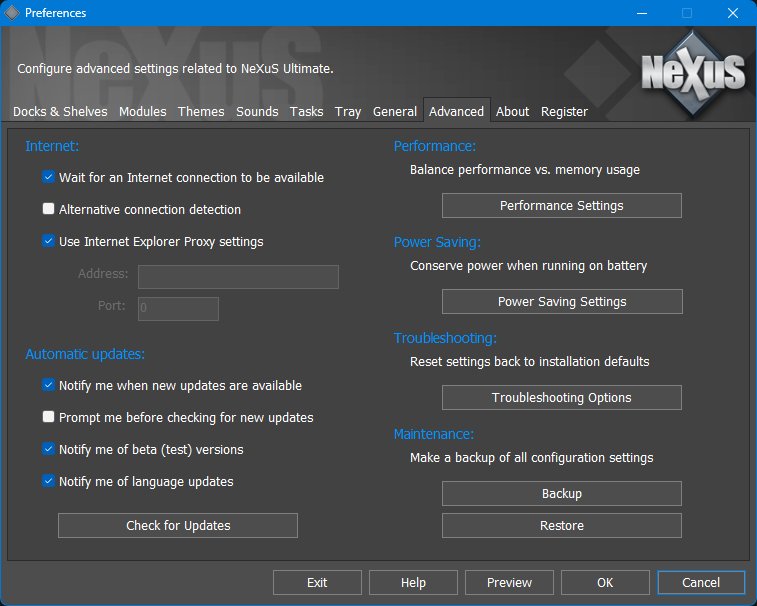Switch to the Modules tab
Screen dimensions: 757x606
(142, 112)
